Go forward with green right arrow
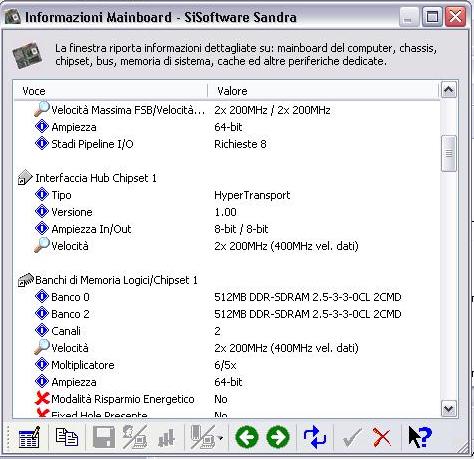This screenshot has width=474, height=459. click(278, 437)
